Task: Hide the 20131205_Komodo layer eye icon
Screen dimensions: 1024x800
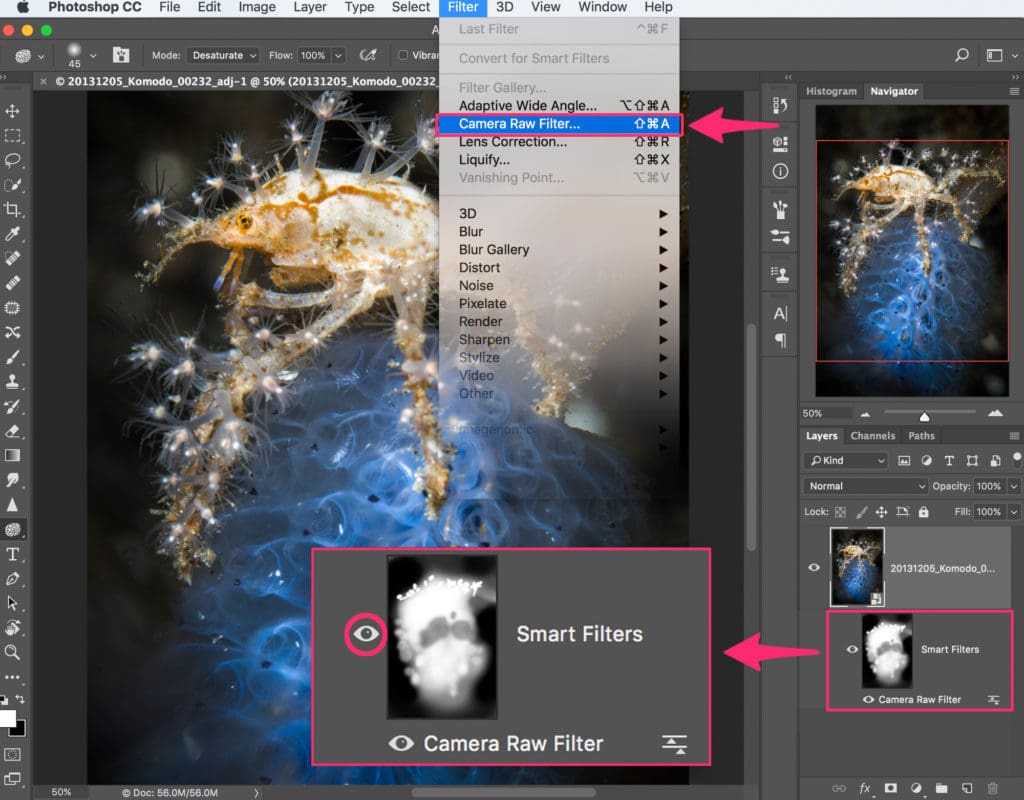Action: click(x=814, y=568)
